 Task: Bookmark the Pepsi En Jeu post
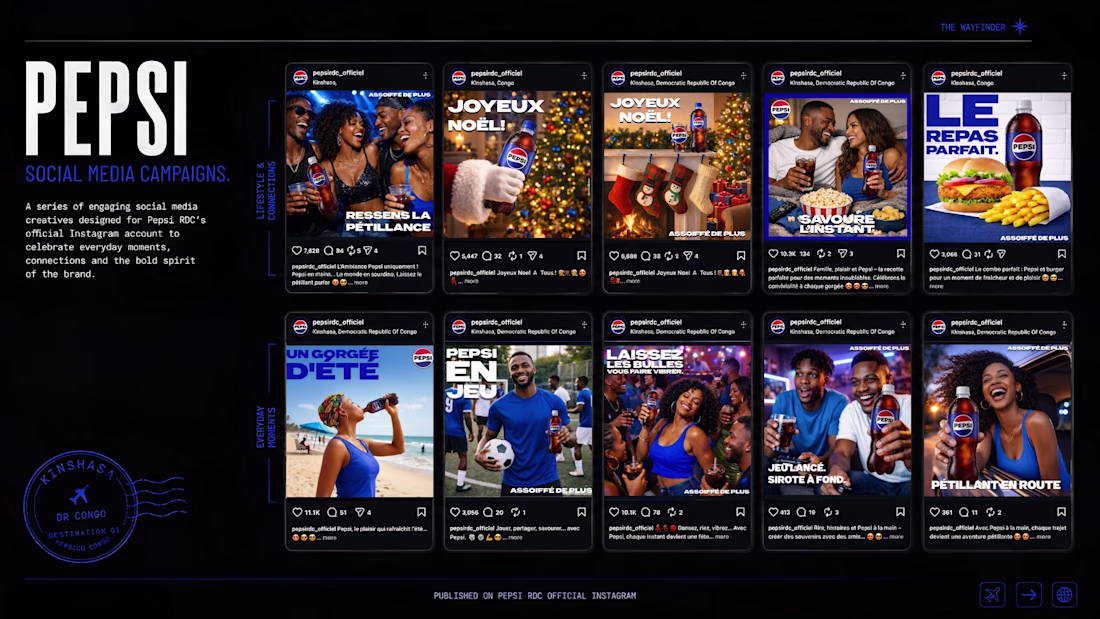click(x=582, y=512)
